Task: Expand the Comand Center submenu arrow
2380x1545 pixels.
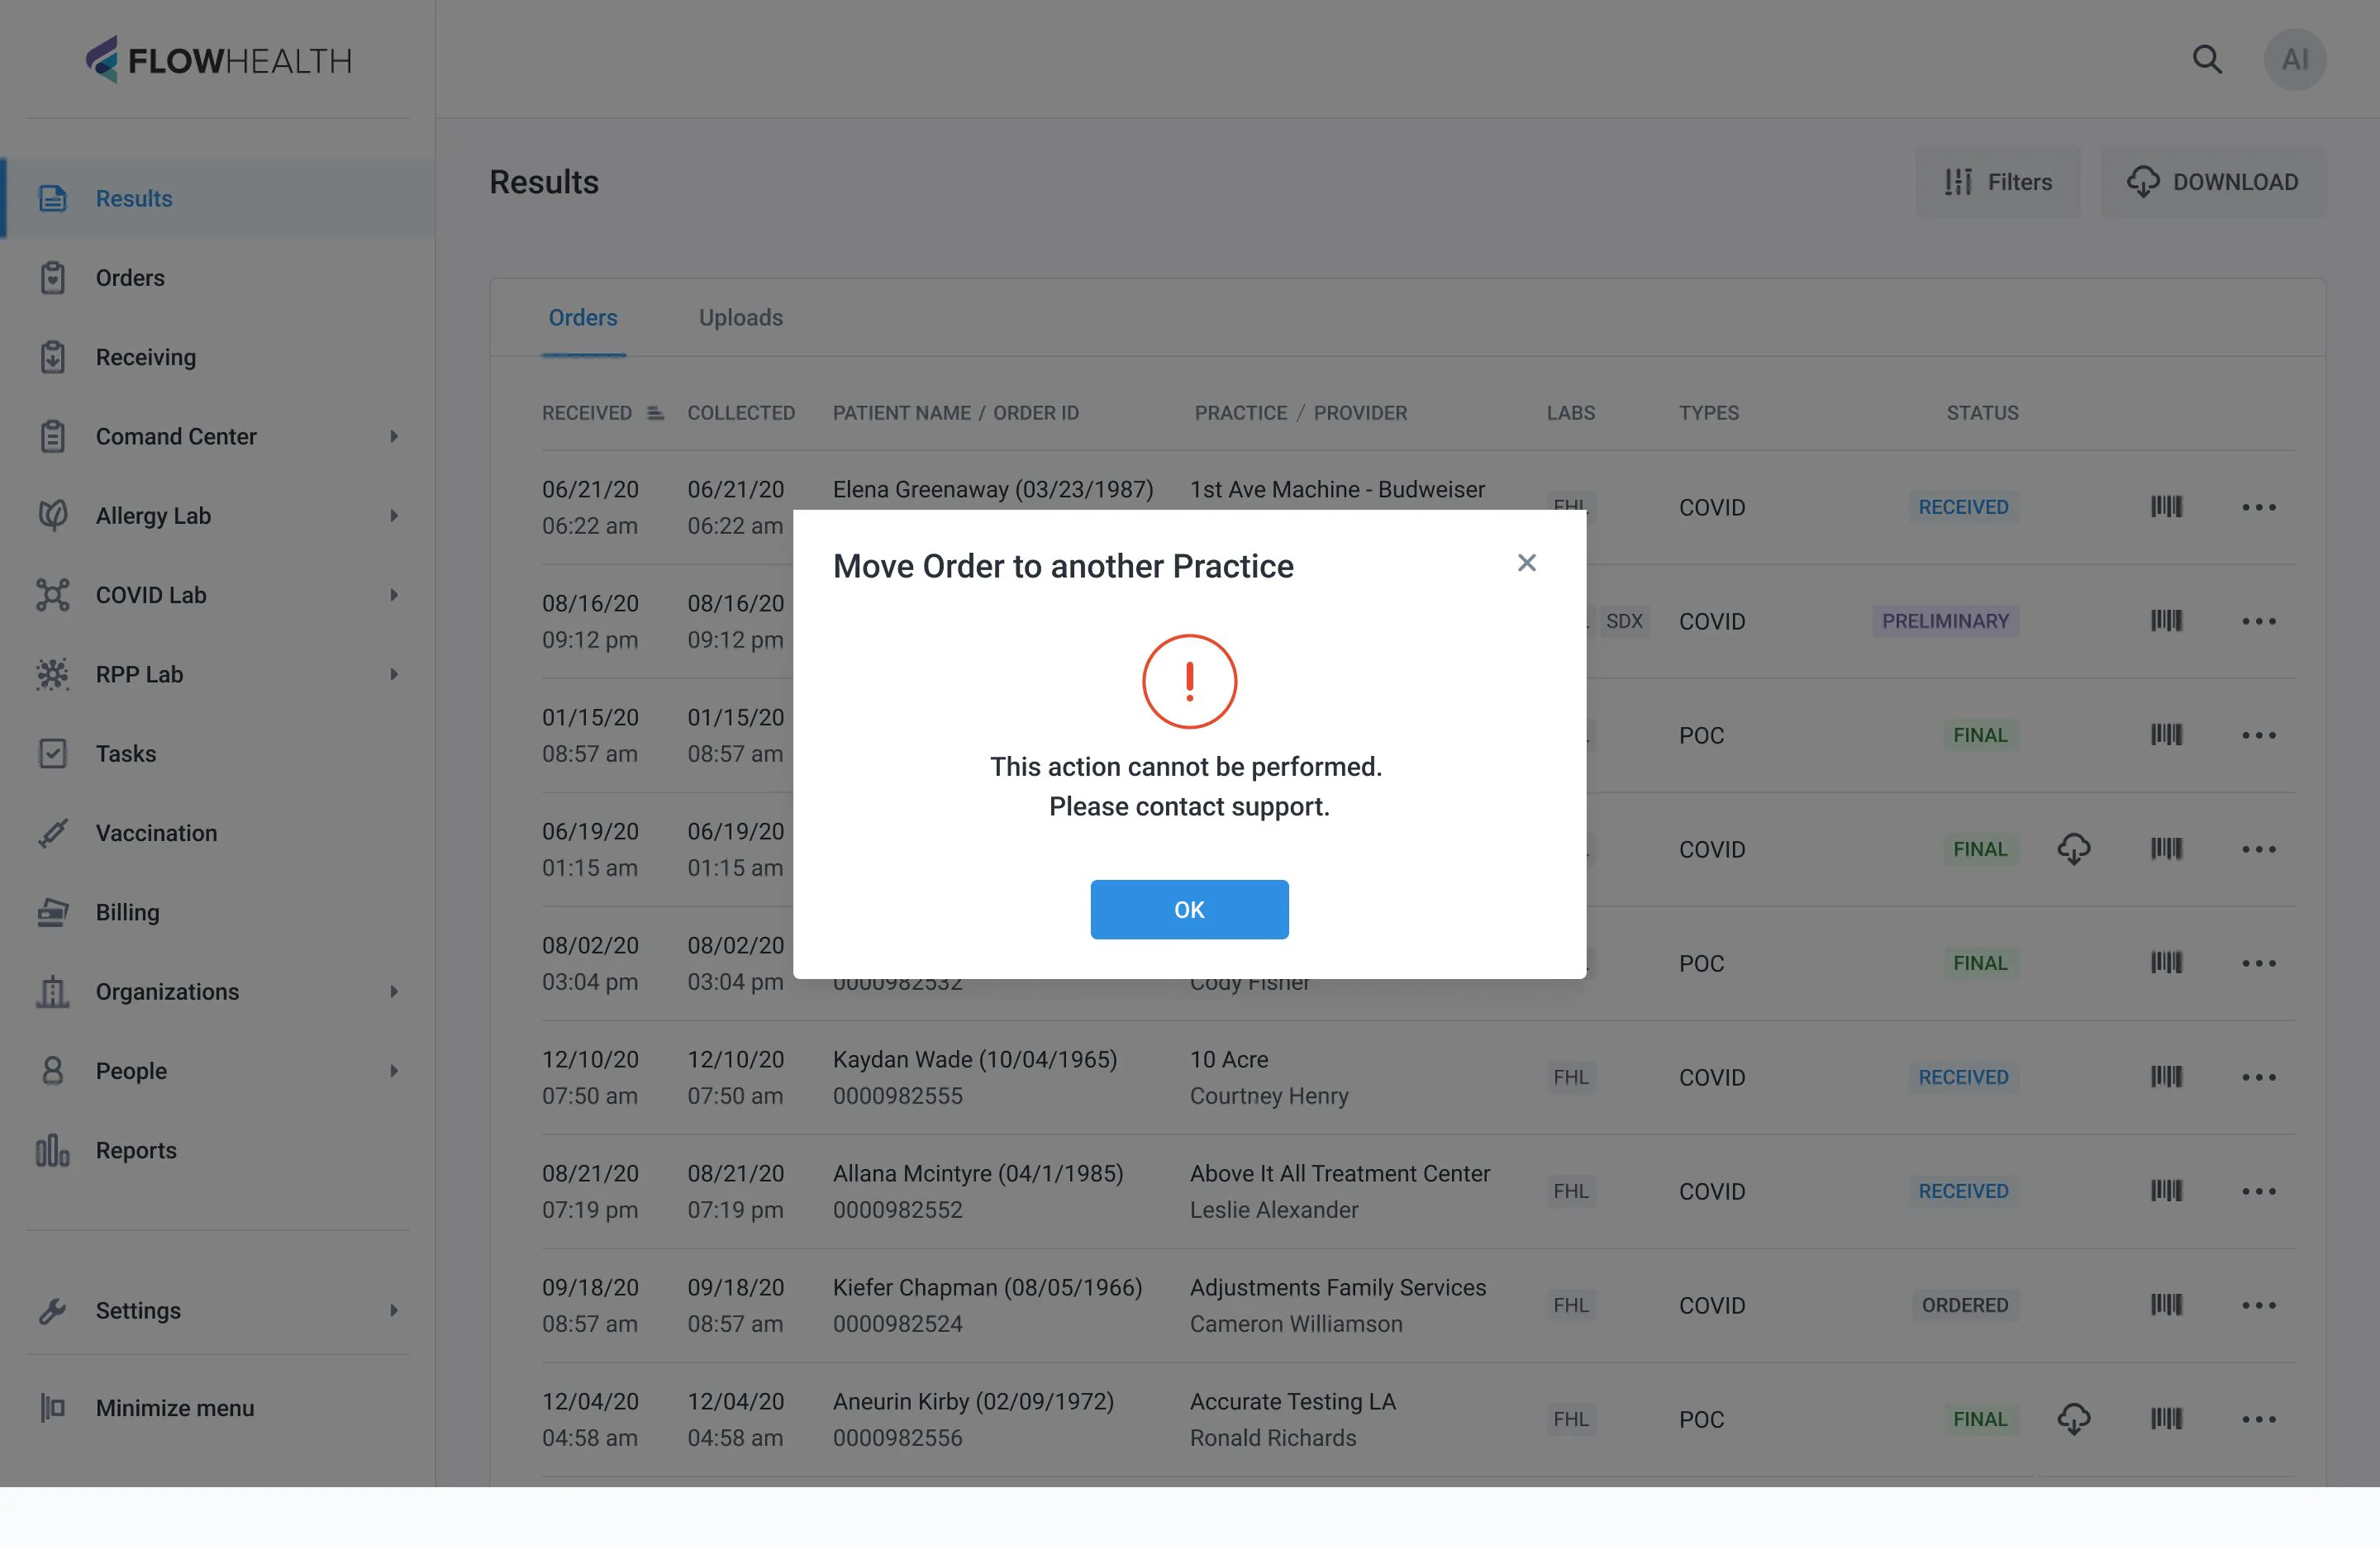Action: [394, 436]
